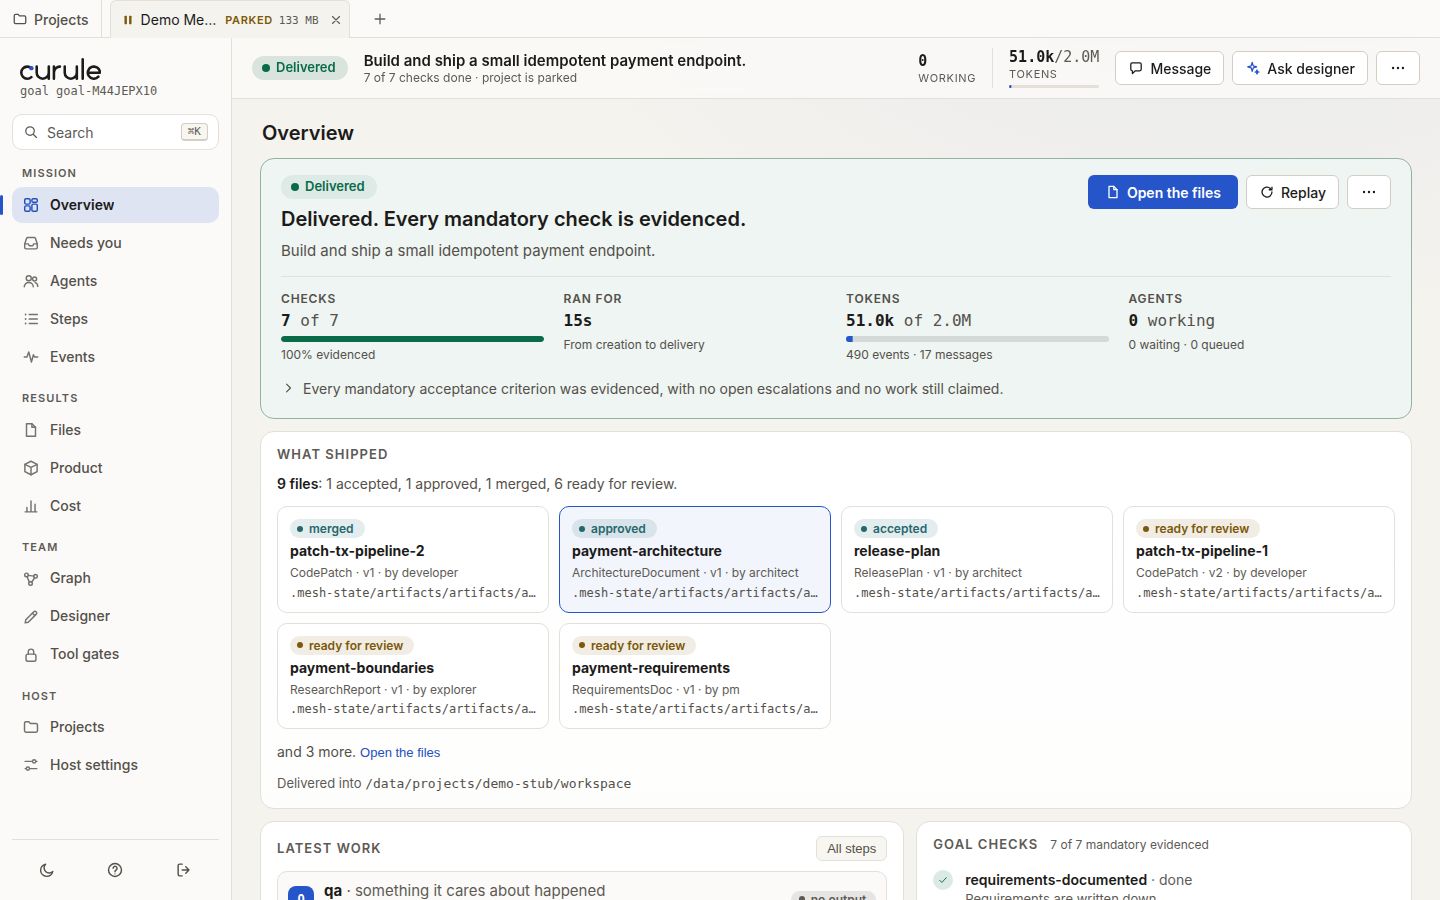Go to Needs you in sidebar
Screen dimensions: 1440x900
[115, 243]
